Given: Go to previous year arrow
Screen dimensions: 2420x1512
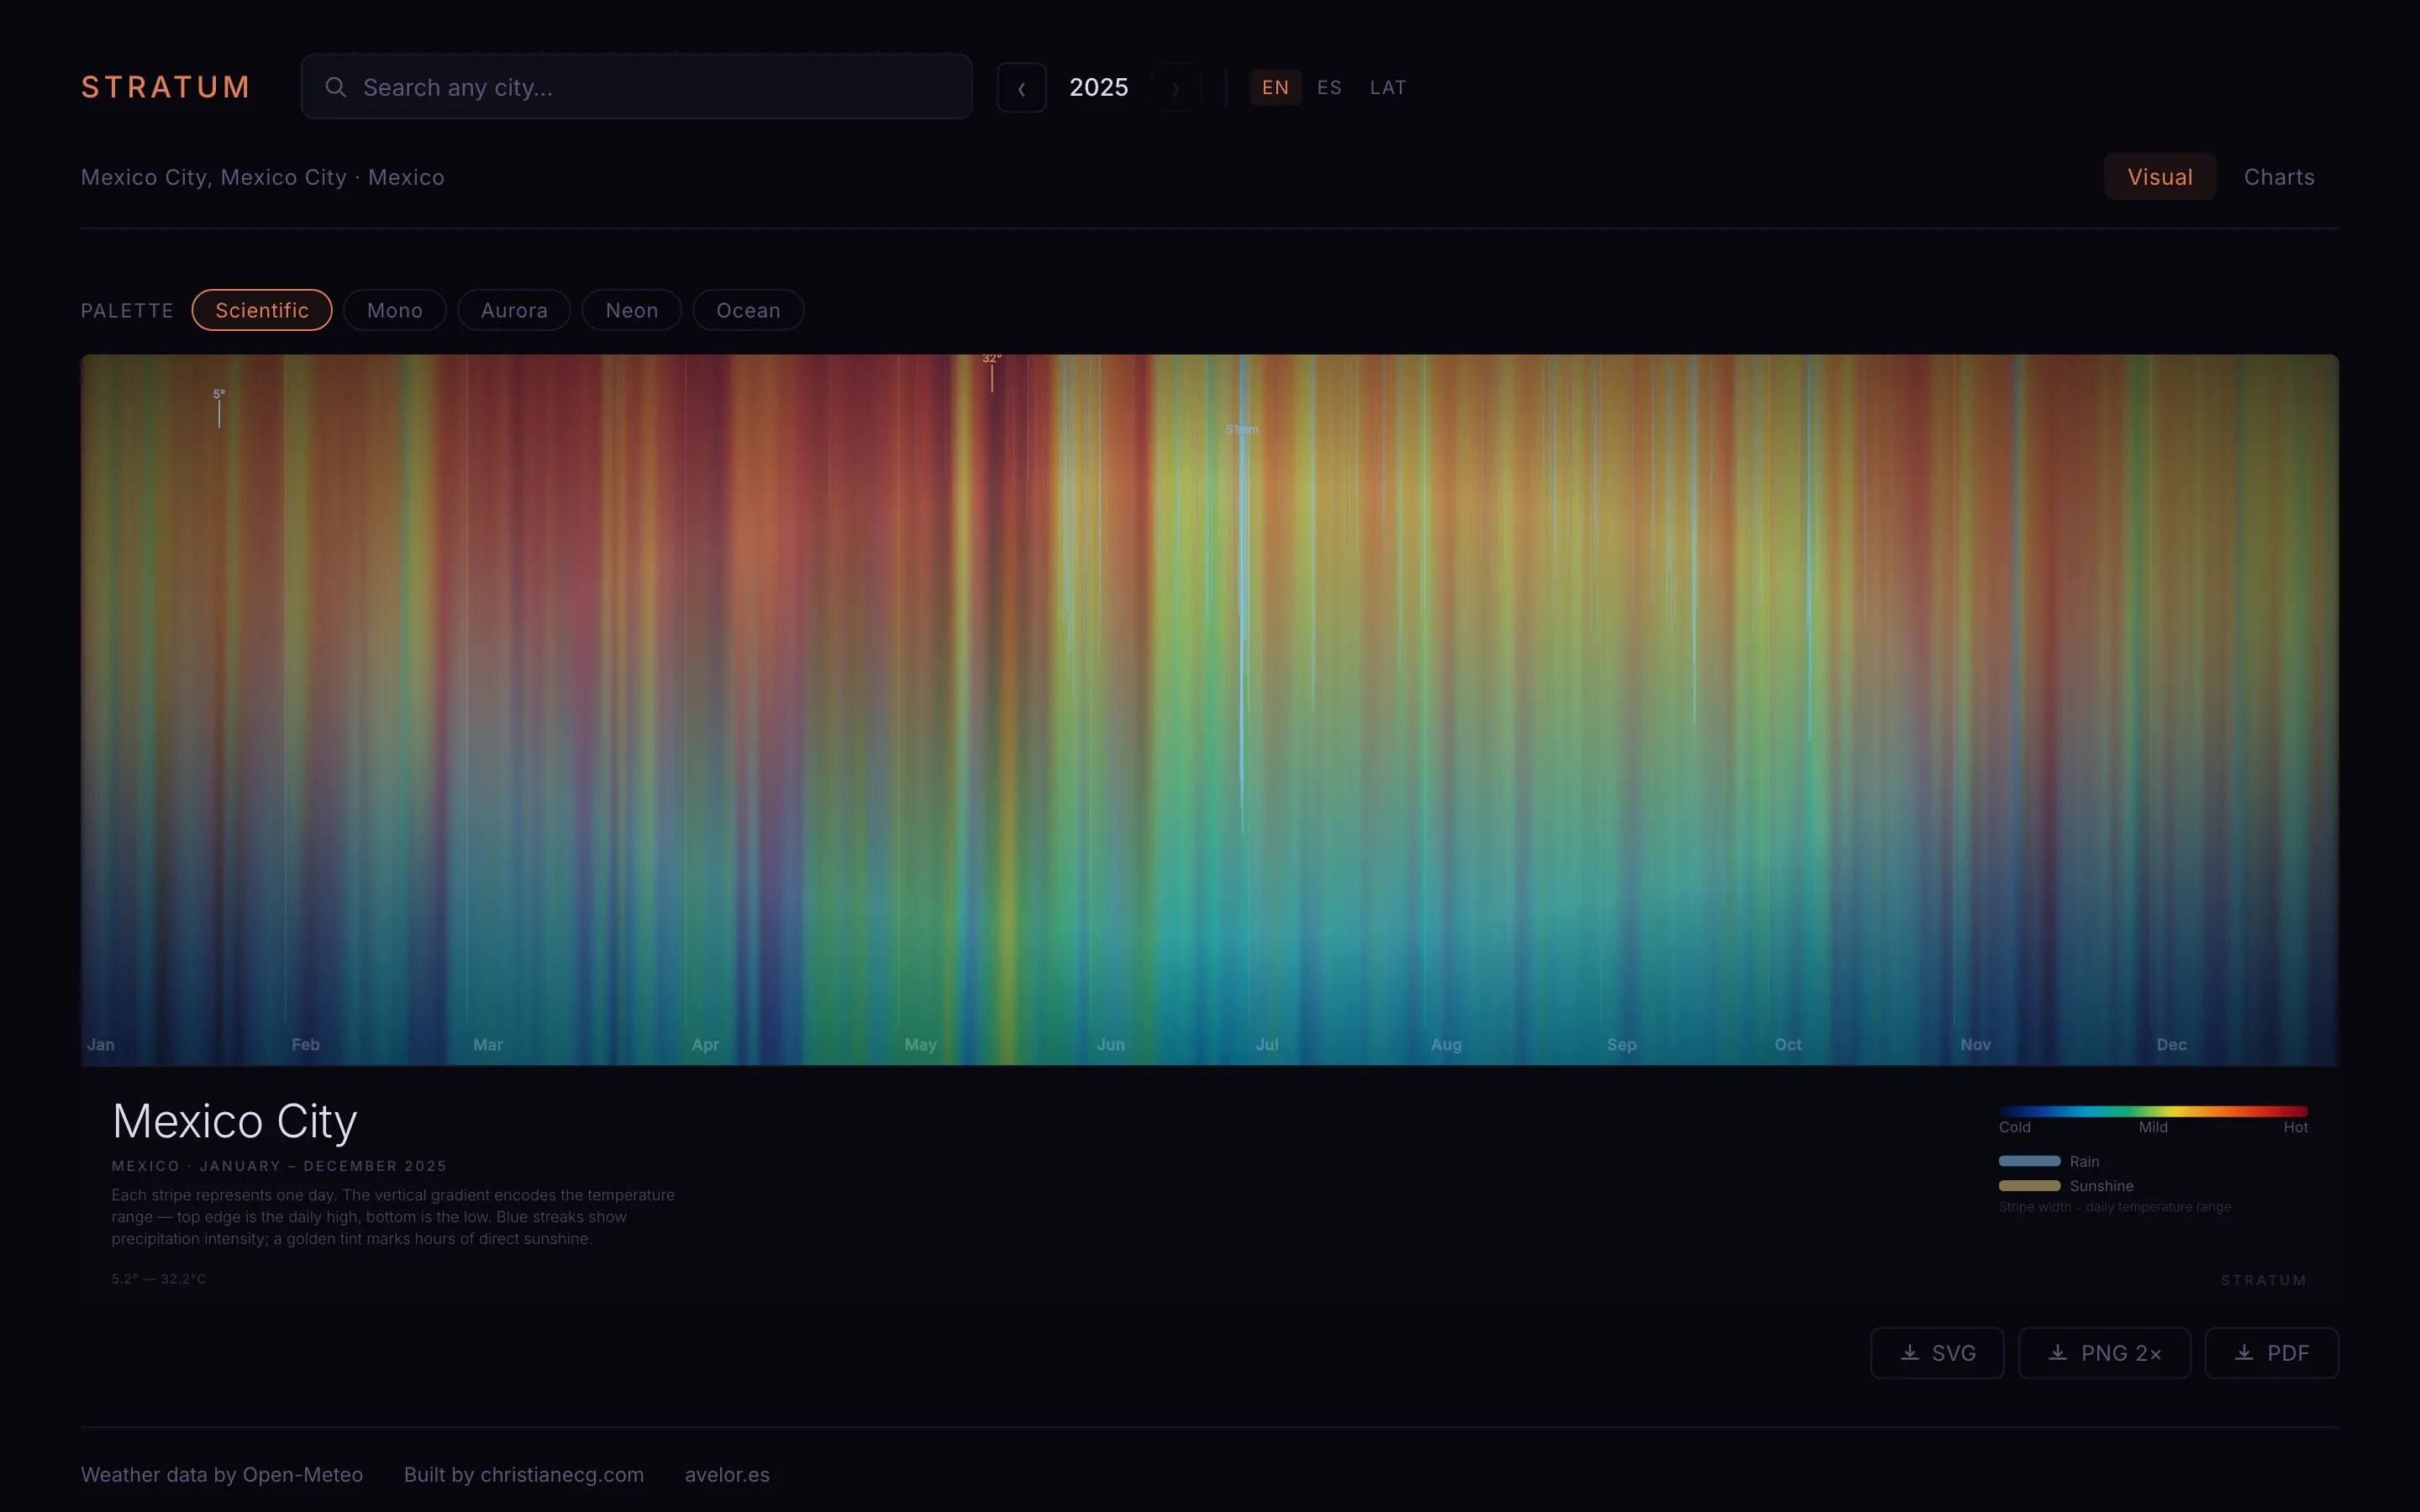Looking at the screenshot, I should coord(1021,88).
